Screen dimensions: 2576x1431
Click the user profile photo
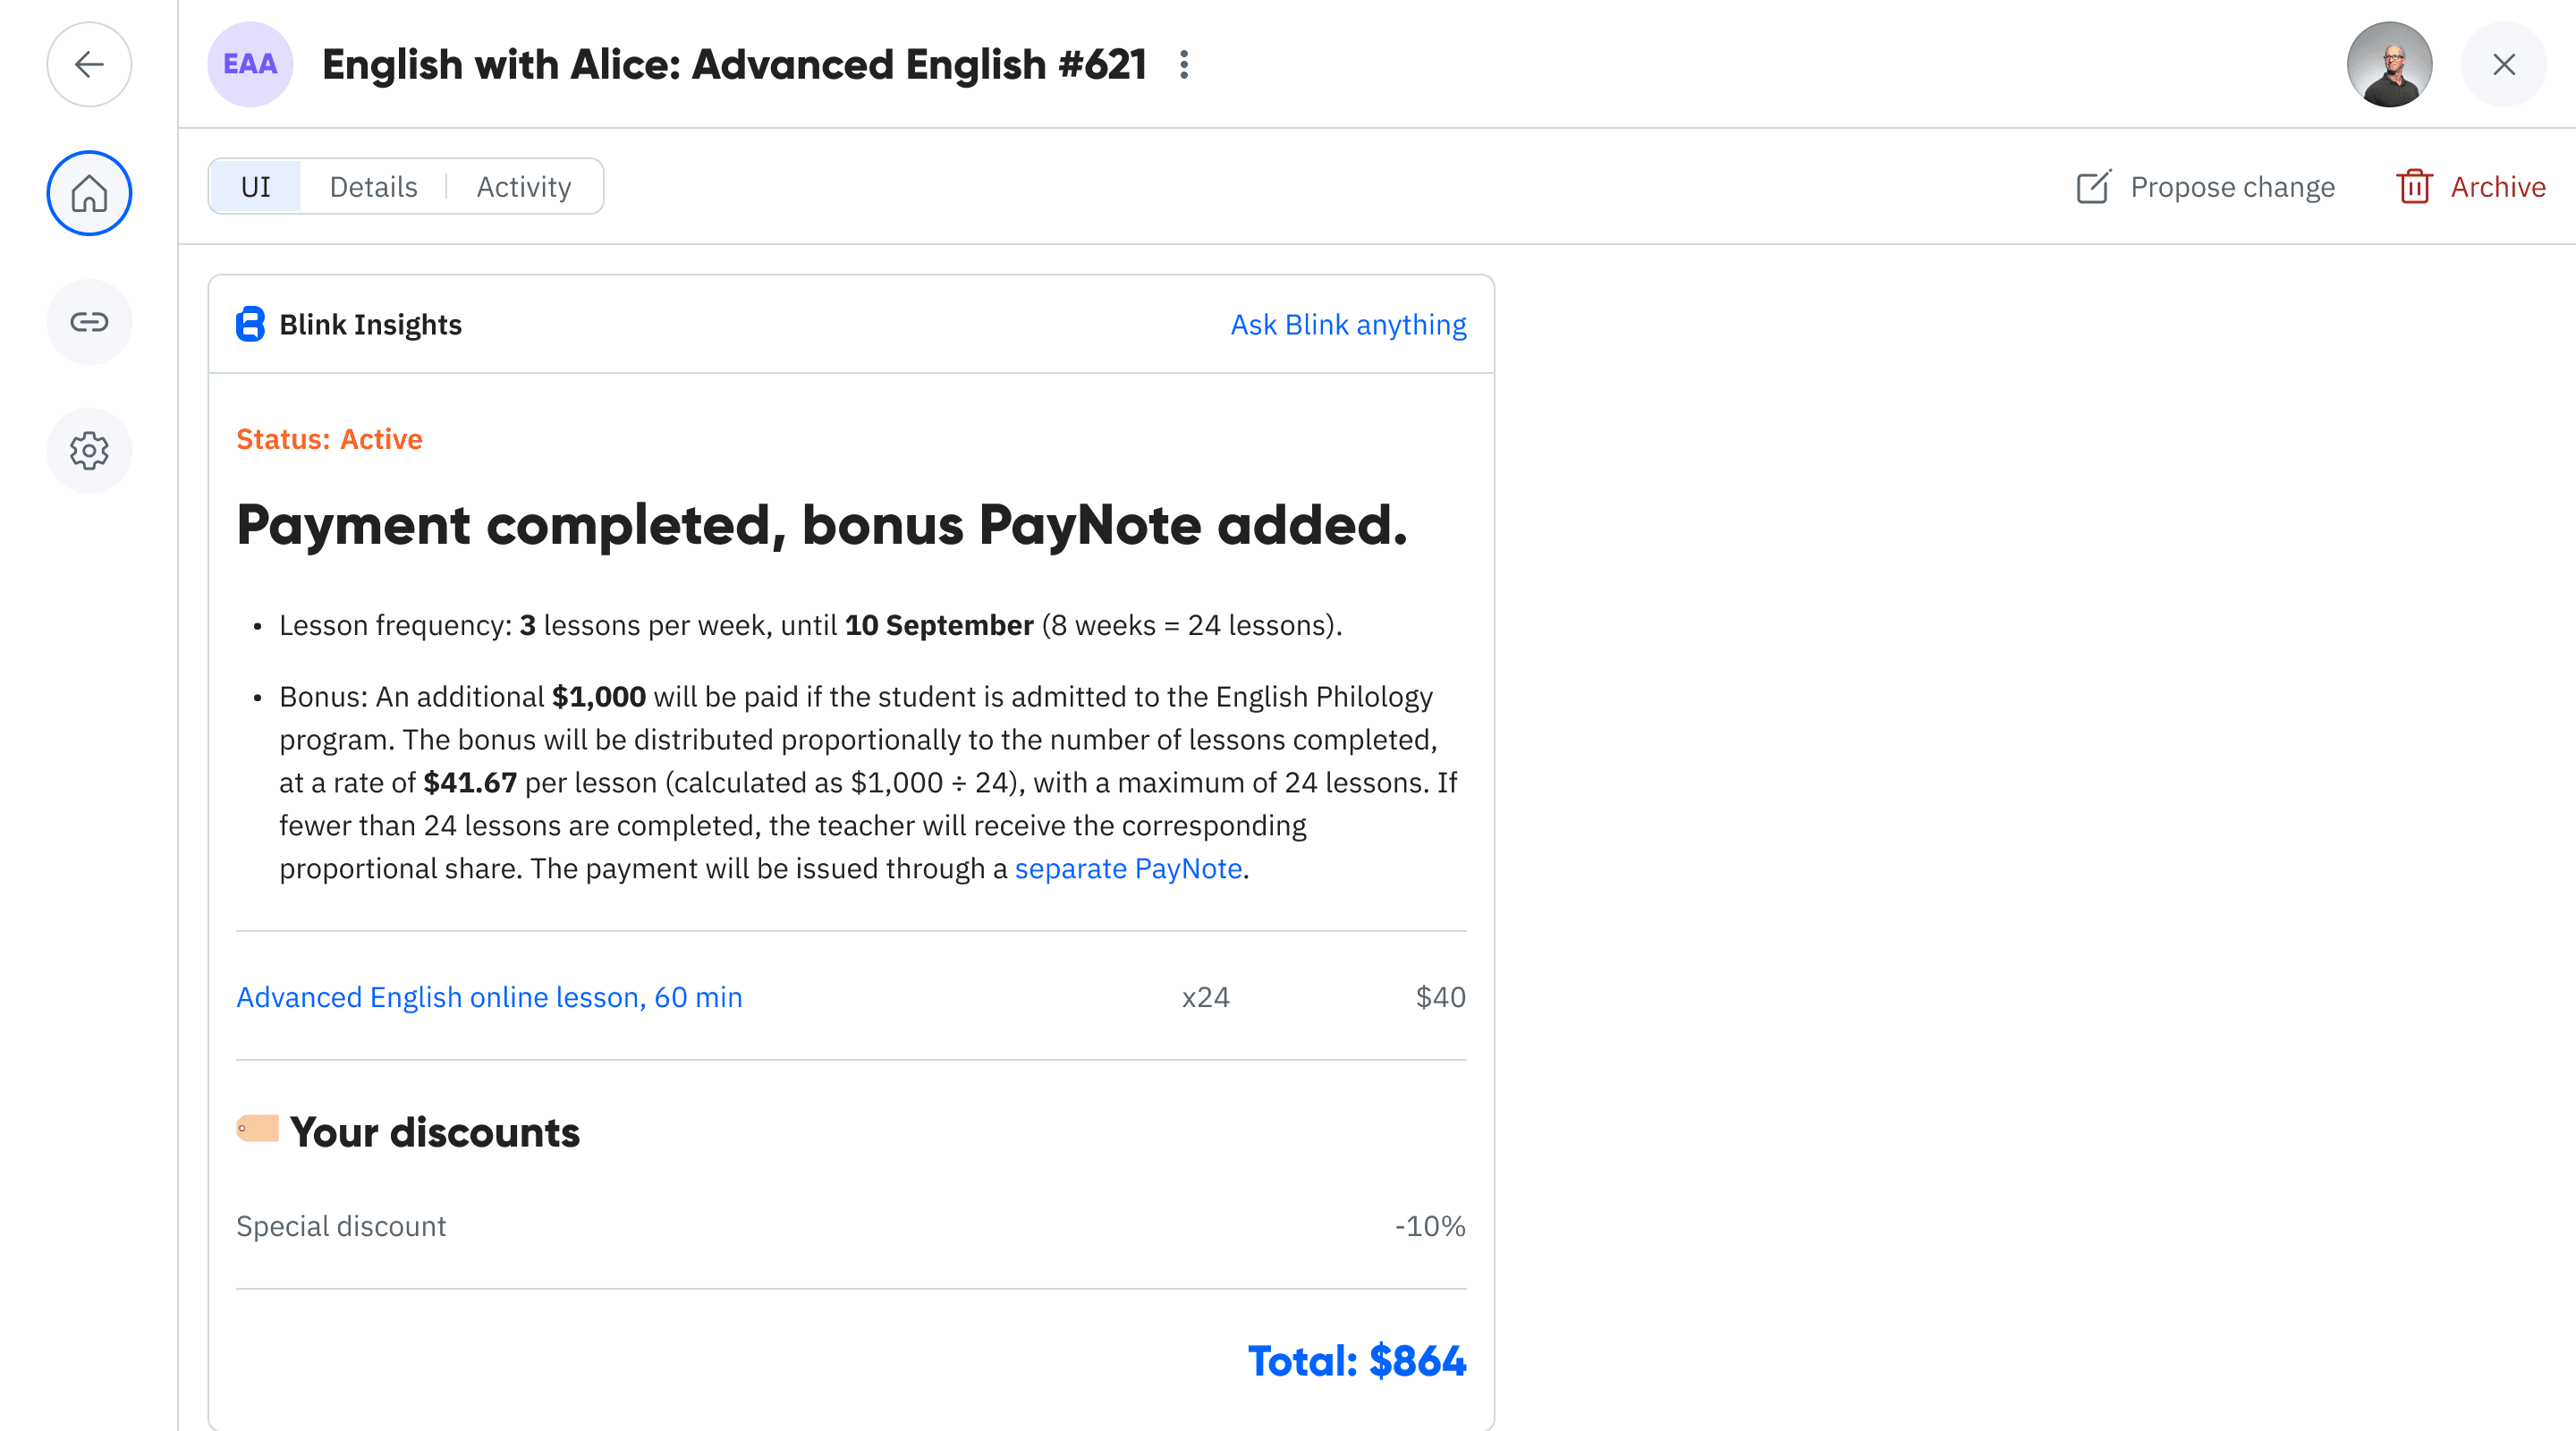tap(2389, 65)
